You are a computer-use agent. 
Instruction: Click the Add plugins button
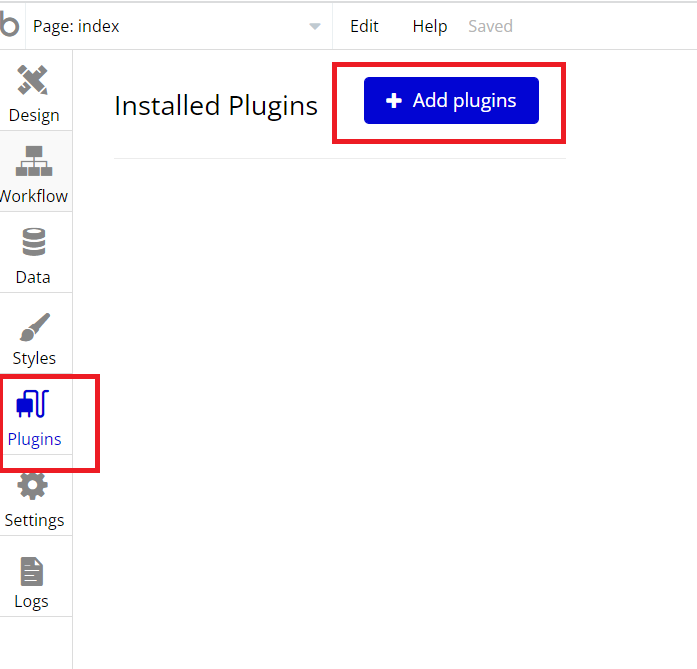[x=451, y=100]
